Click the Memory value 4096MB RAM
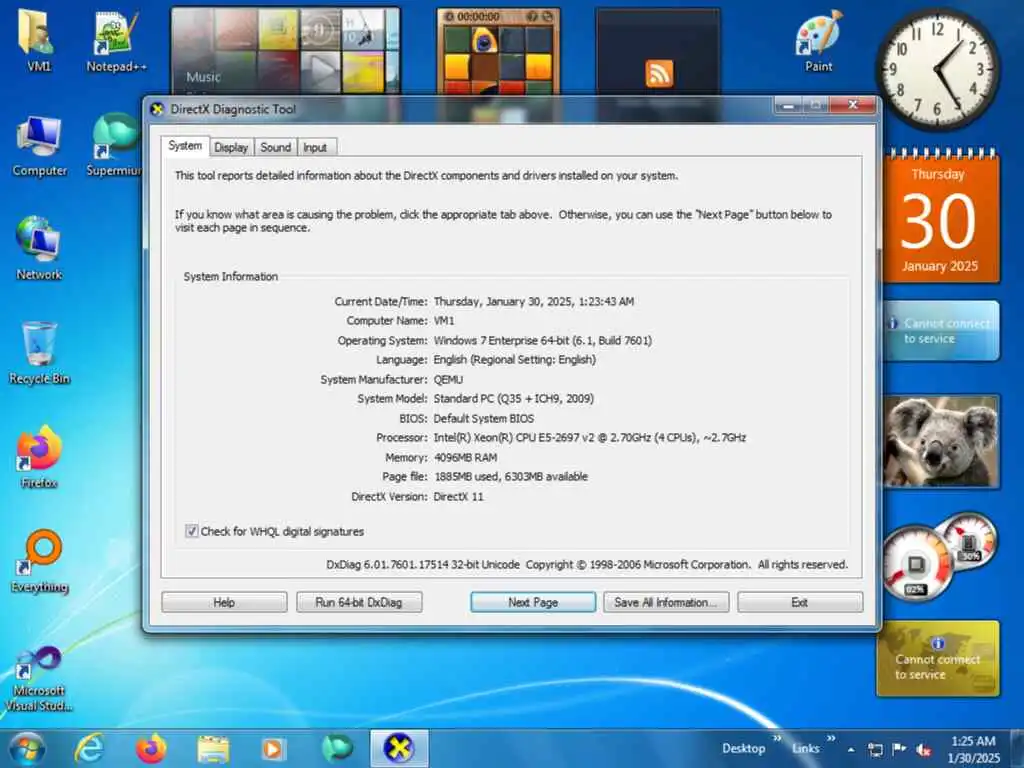 click(466, 457)
